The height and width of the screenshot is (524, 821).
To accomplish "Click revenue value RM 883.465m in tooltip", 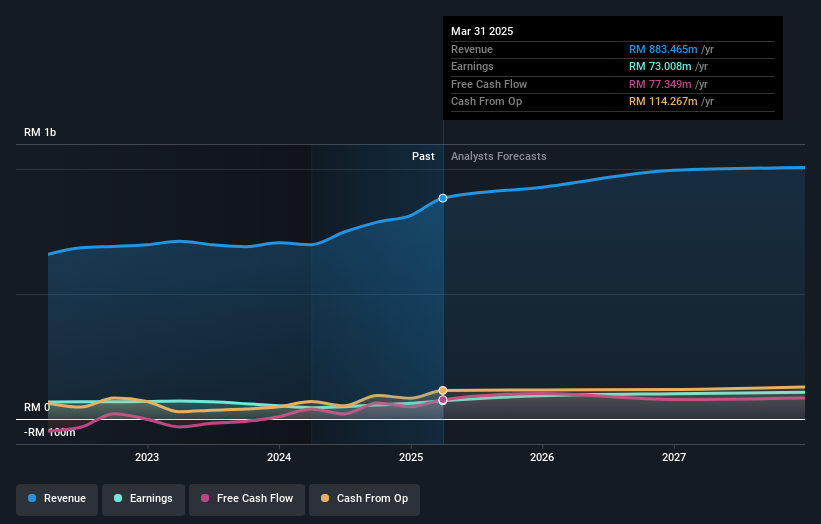I will [x=663, y=49].
